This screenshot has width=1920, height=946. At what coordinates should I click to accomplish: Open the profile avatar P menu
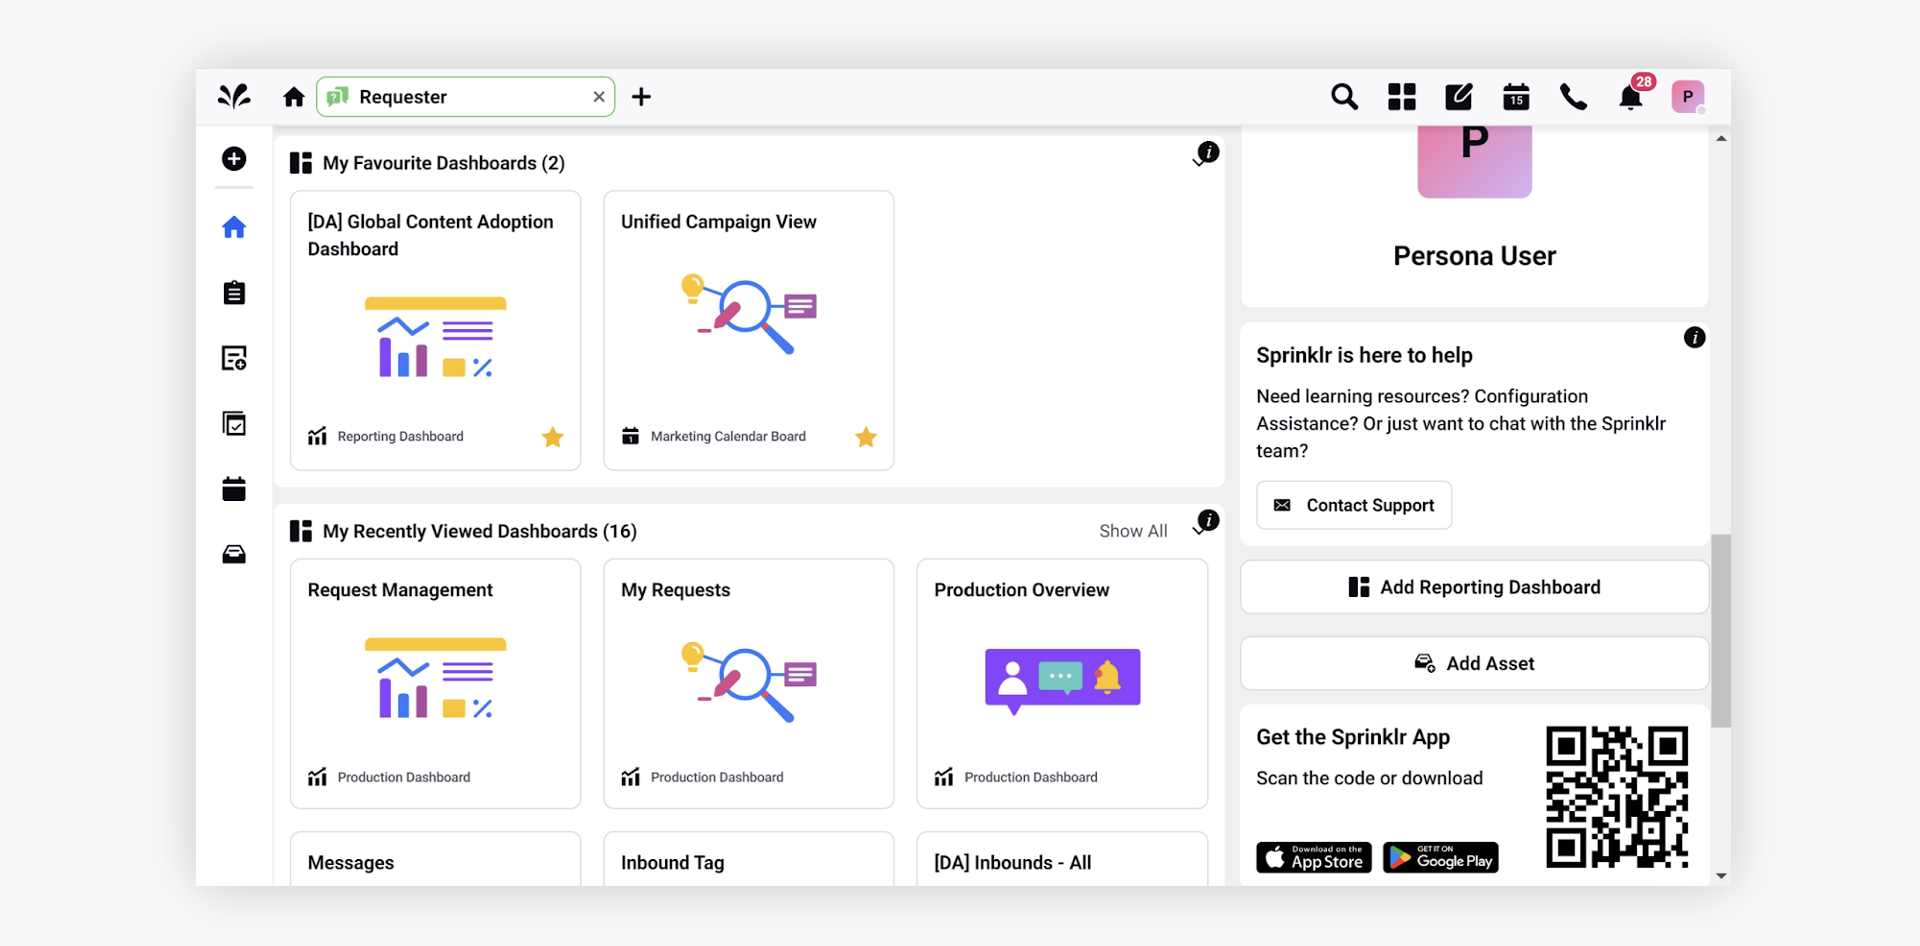1688,97
